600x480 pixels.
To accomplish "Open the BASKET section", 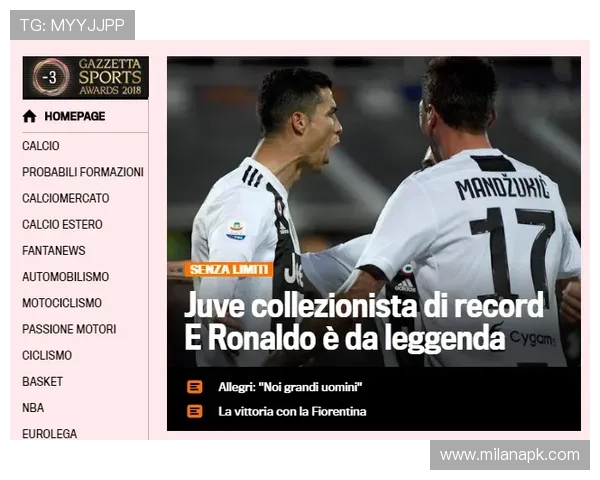I will tap(42, 381).
